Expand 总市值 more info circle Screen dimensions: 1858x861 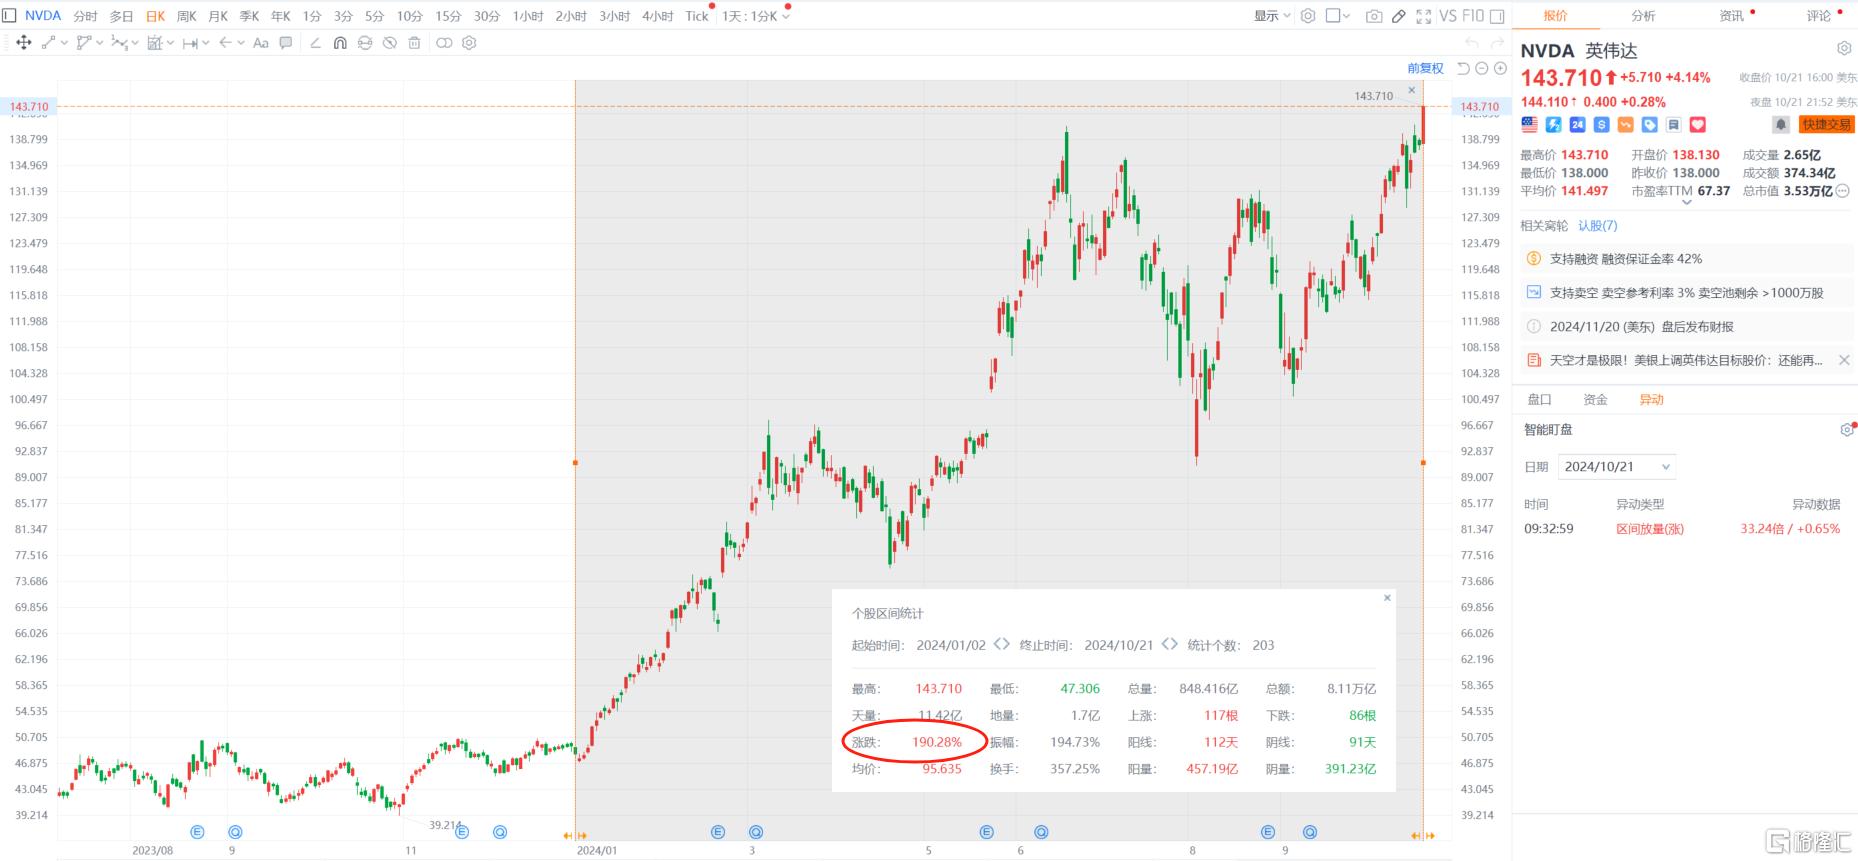pos(1843,191)
